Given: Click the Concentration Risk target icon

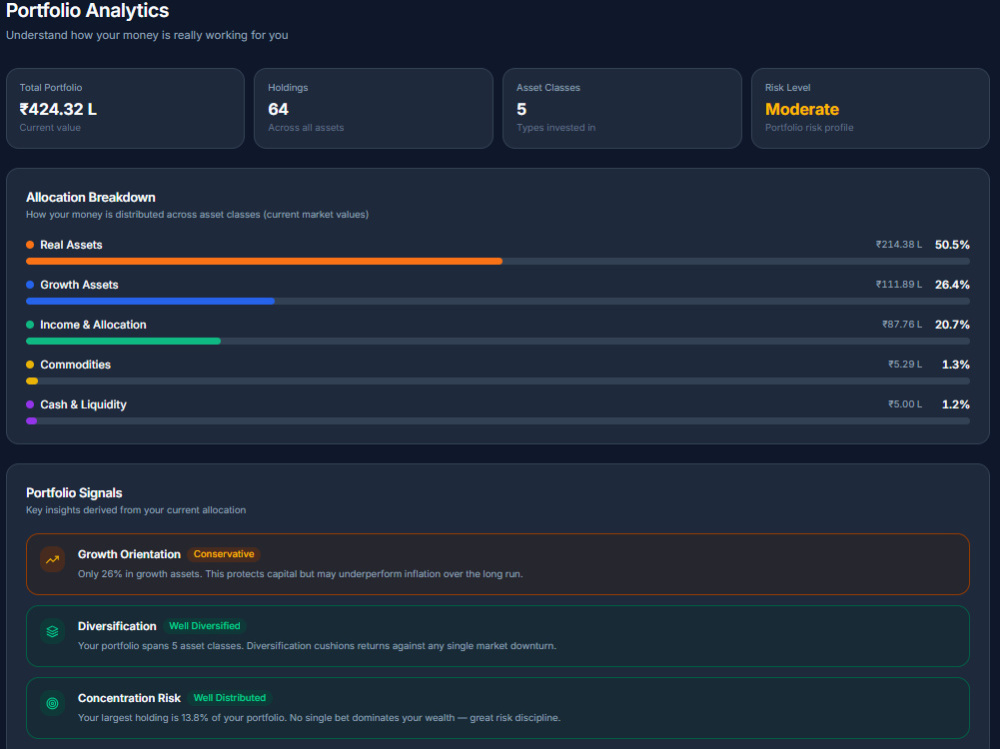Looking at the screenshot, I should pyautogui.click(x=52, y=704).
